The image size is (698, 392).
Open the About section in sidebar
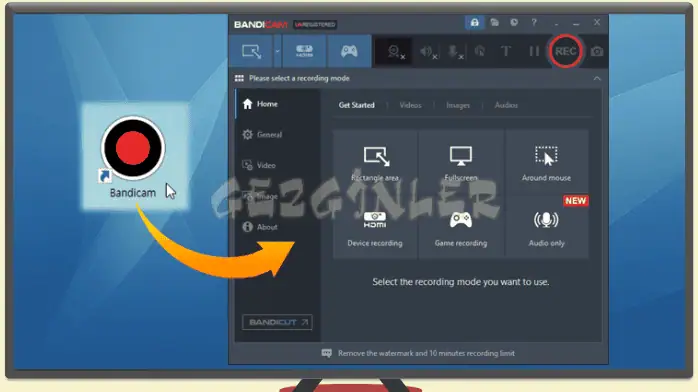pos(277,227)
